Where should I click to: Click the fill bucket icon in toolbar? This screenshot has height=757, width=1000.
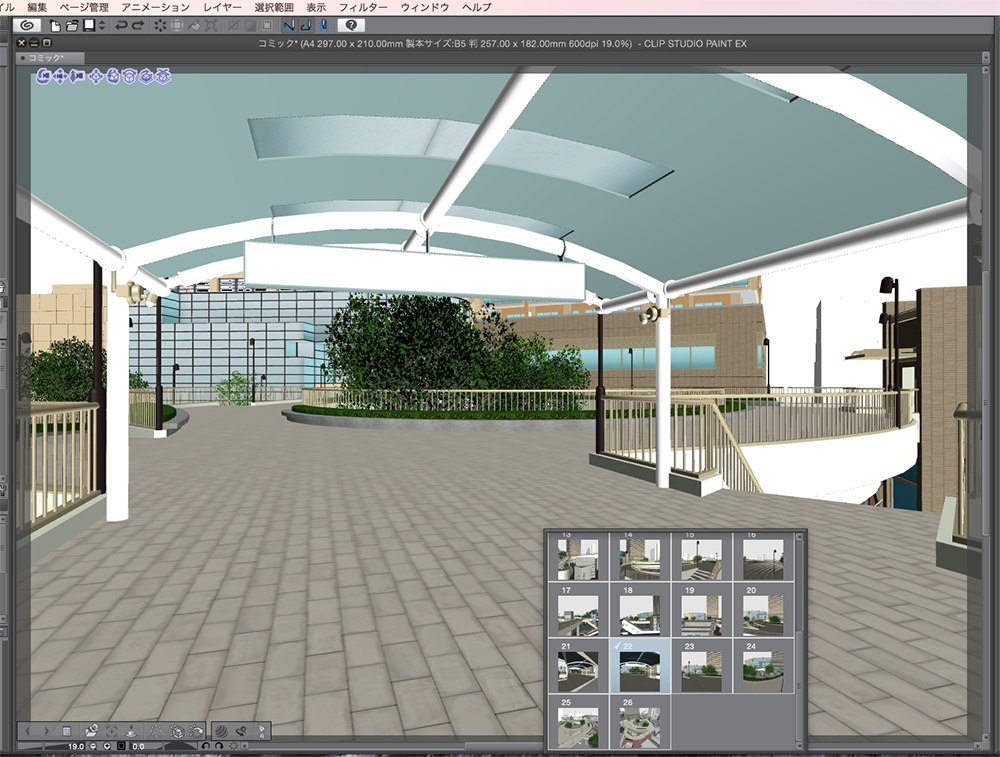coord(194,26)
